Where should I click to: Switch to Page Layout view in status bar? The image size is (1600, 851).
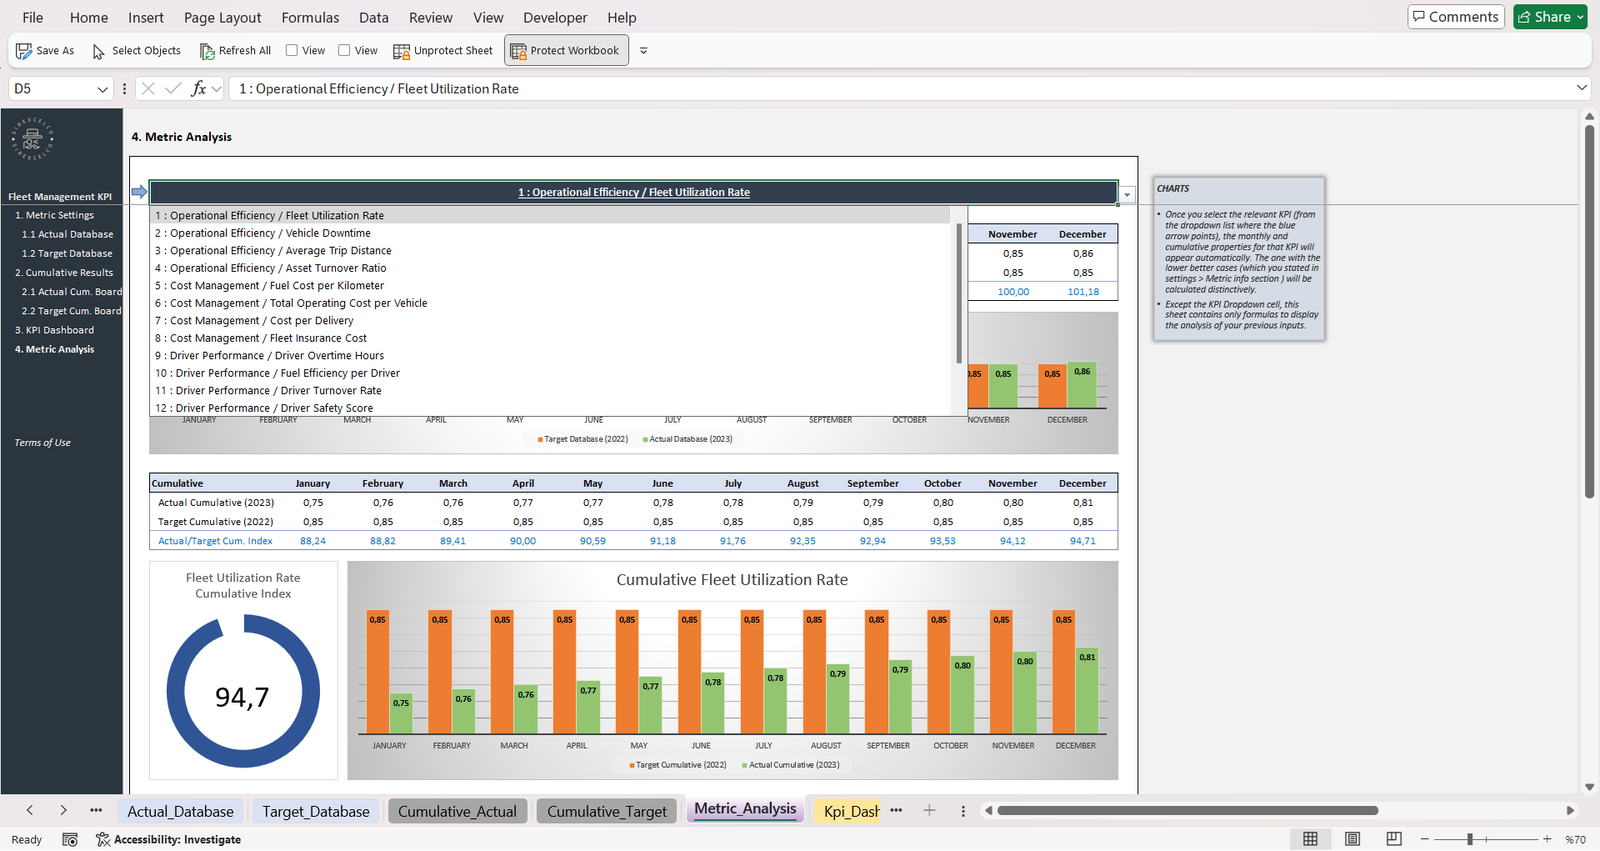[x=1352, y=839]
